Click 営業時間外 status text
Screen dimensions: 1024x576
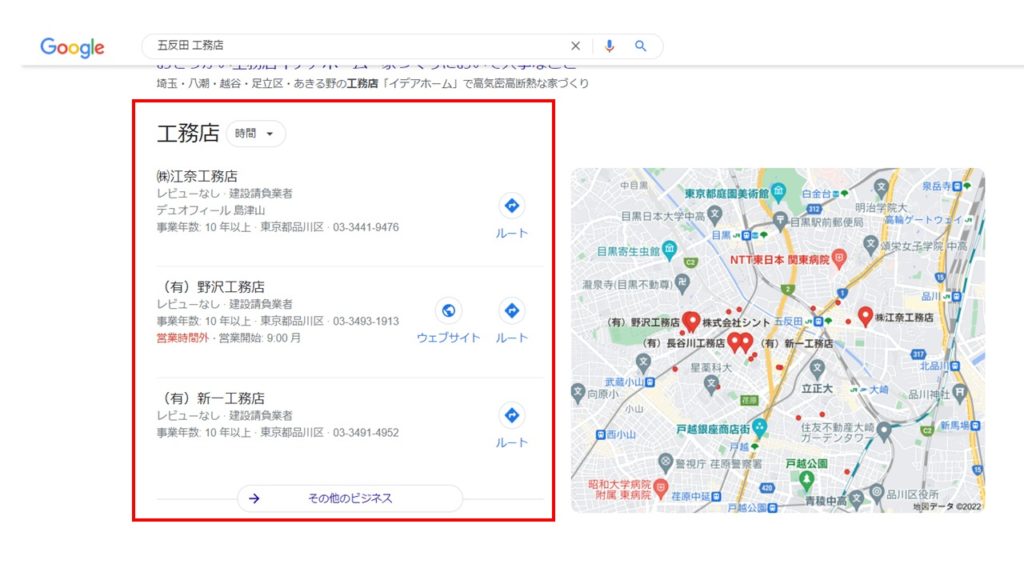coord(182,338)
